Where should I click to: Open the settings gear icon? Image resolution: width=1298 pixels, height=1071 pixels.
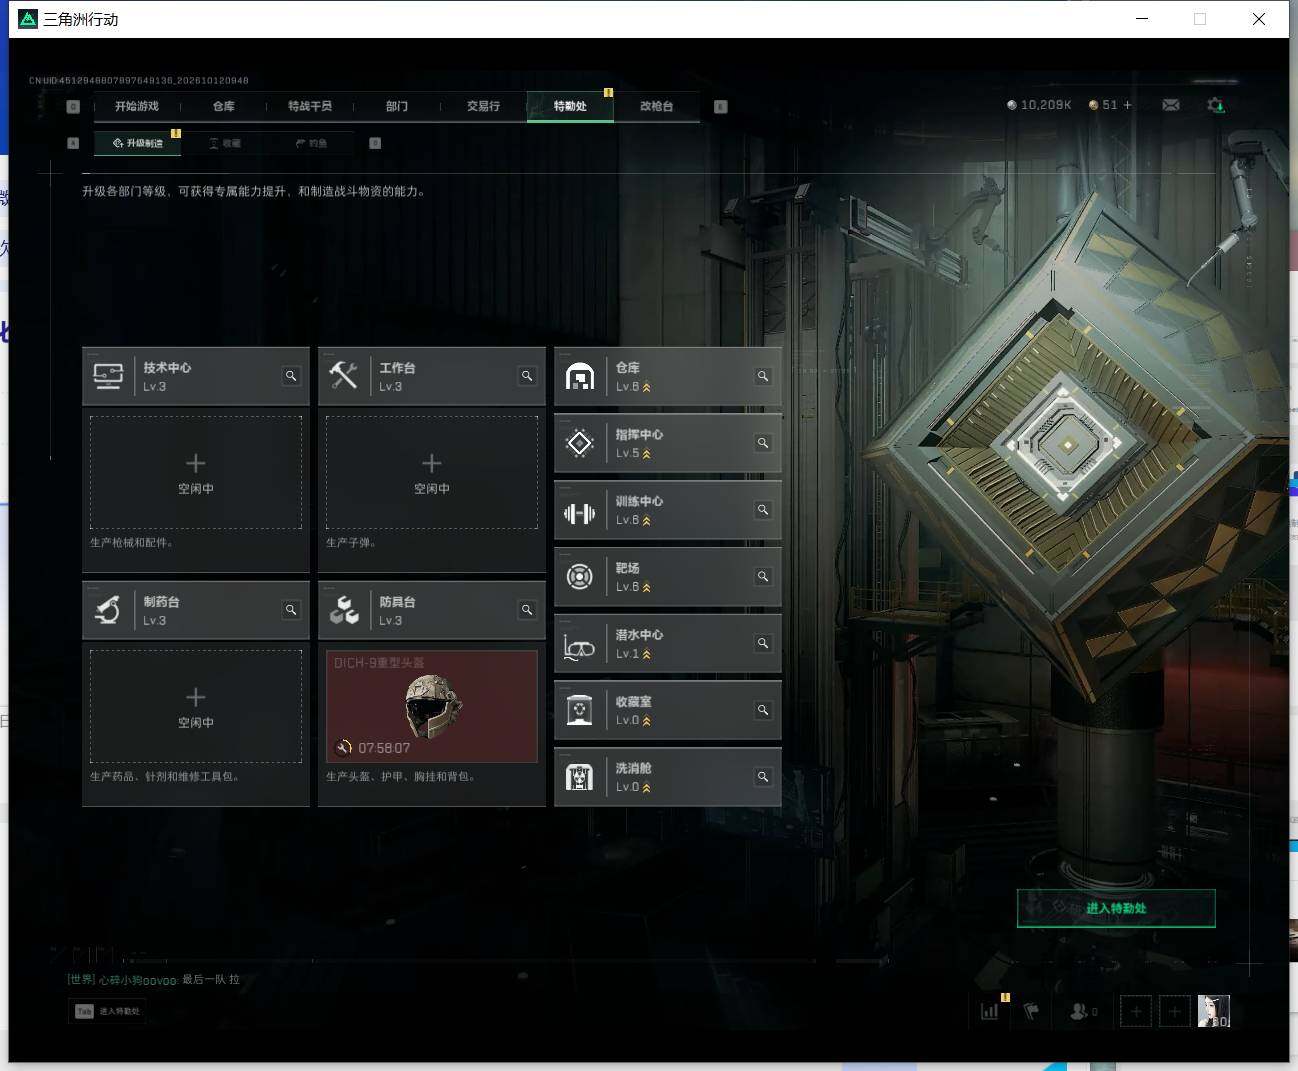click(1216, 105)
